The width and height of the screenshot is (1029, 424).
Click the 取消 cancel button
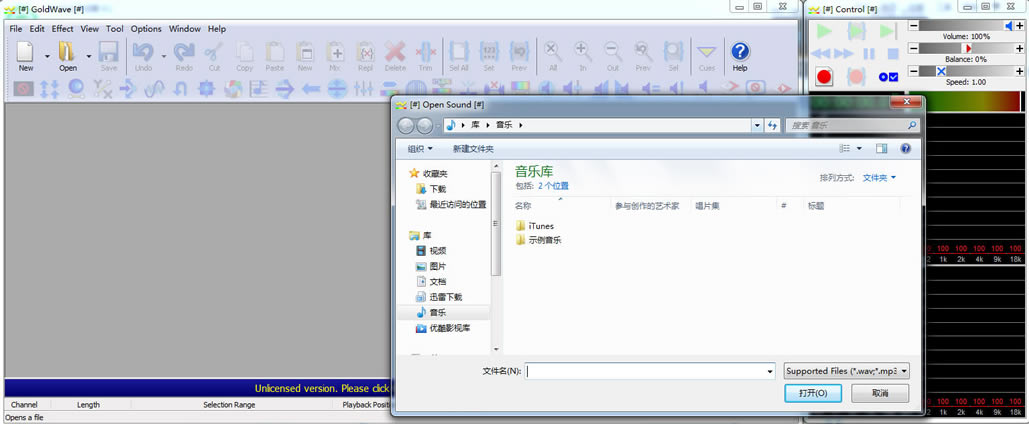(x=879, y=393)
